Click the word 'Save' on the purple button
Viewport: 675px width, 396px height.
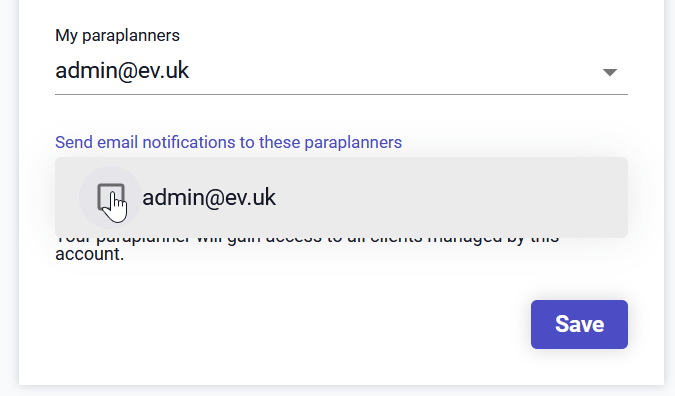click(579, 324)
